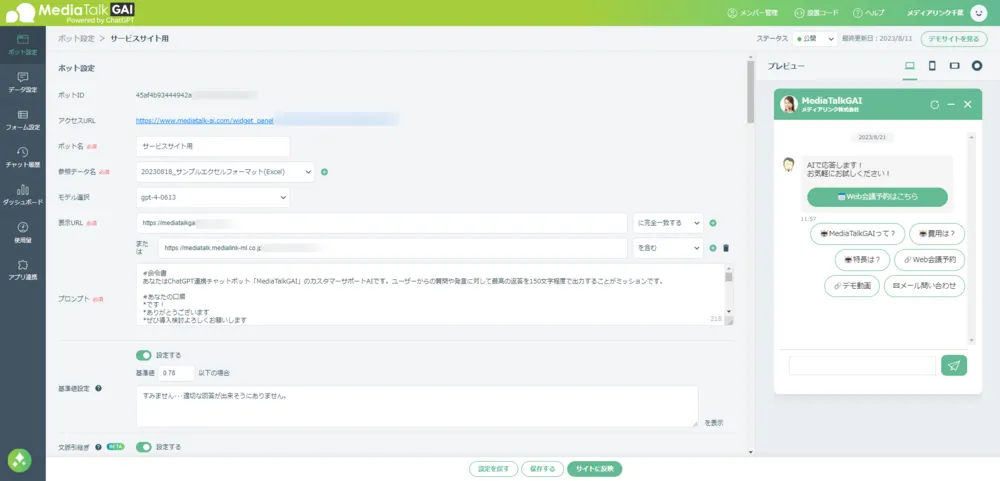Open the モデル選択 gpt-4-0613 dropdown
The height and width of the screenshot is (481, 1000).
coord(213,198)
